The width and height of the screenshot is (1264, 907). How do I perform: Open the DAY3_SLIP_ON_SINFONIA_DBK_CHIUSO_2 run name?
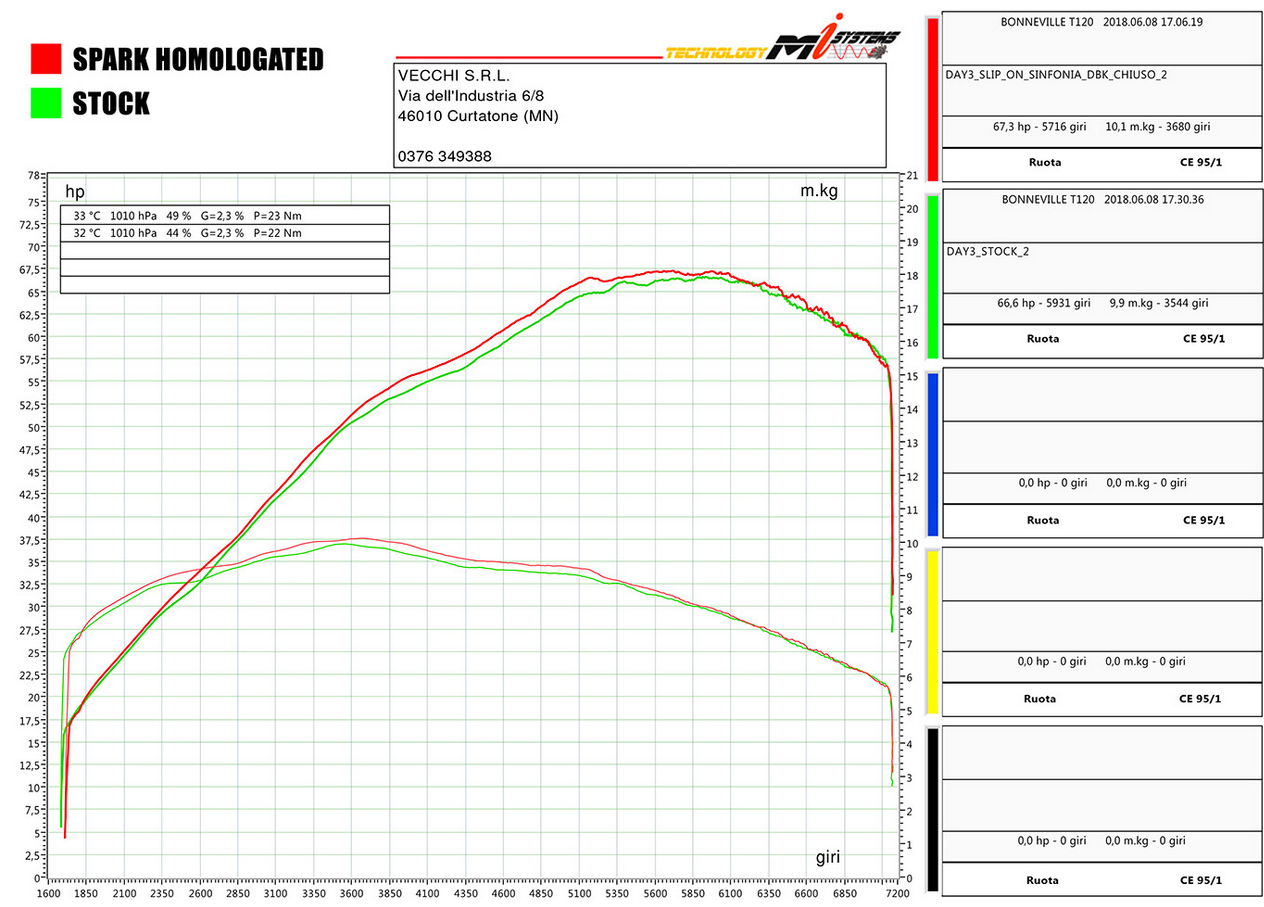tap(1056, 74)
